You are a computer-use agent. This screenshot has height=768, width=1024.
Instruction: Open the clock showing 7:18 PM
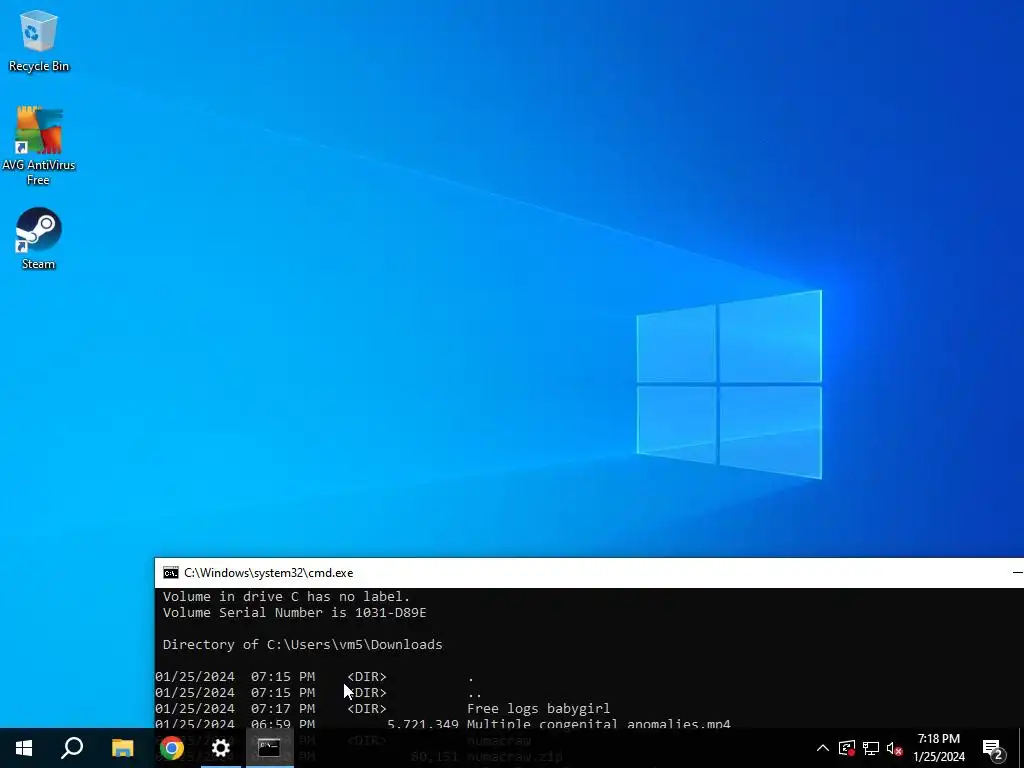coord(938,748)
